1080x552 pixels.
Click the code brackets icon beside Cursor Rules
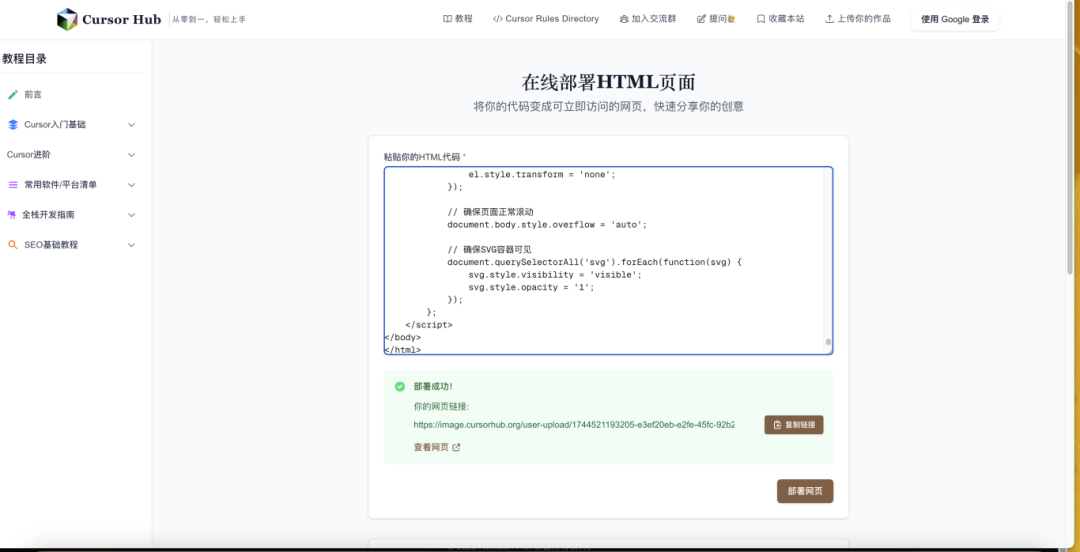point(498,19)
